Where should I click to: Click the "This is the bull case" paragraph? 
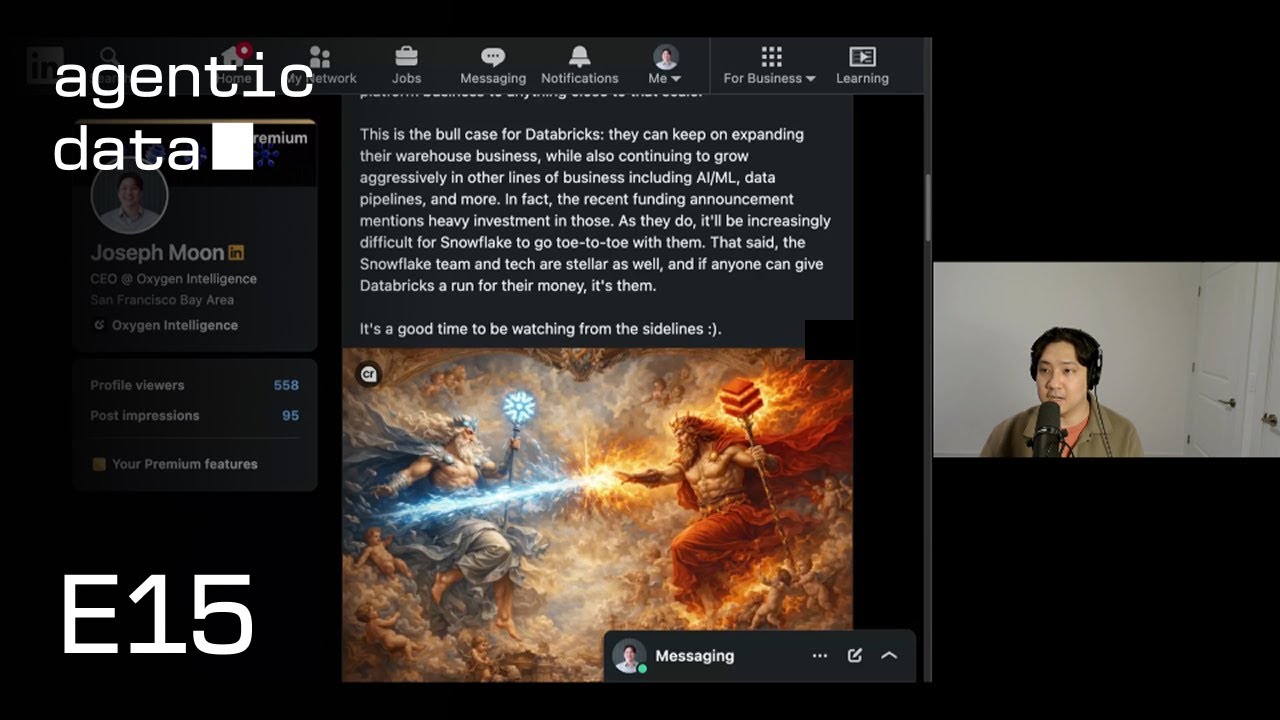coord(595,210)
